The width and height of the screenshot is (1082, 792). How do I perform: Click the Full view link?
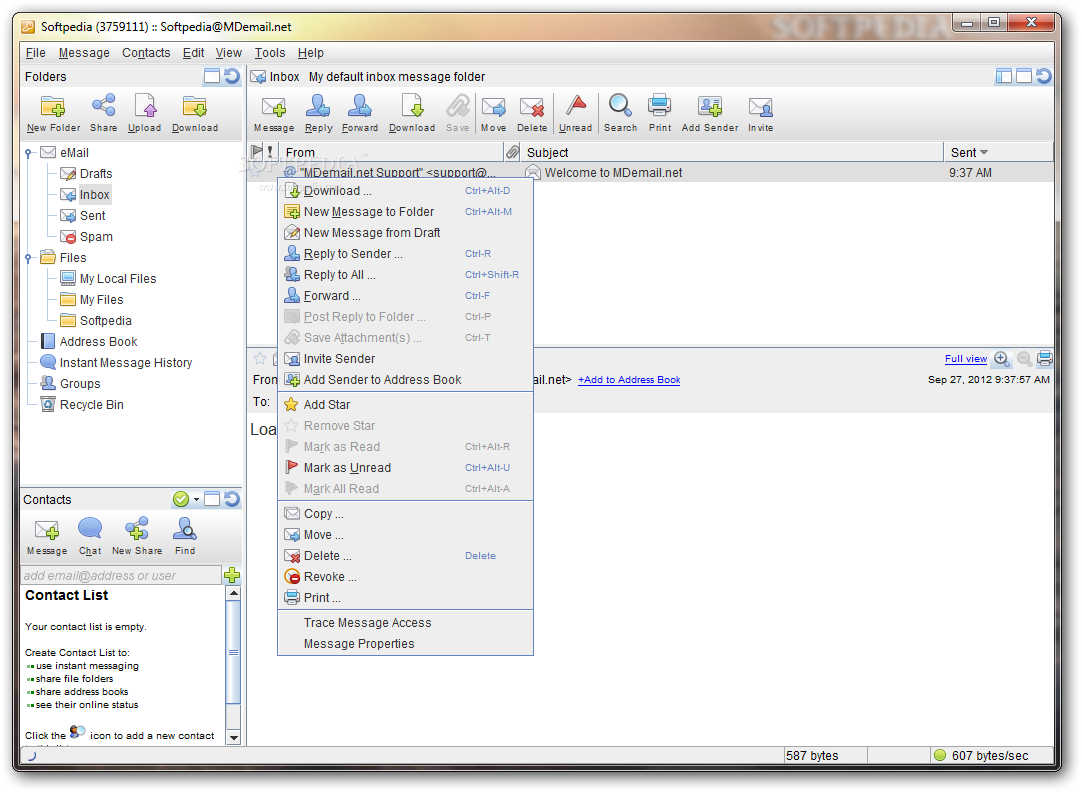tap(965, 359)
